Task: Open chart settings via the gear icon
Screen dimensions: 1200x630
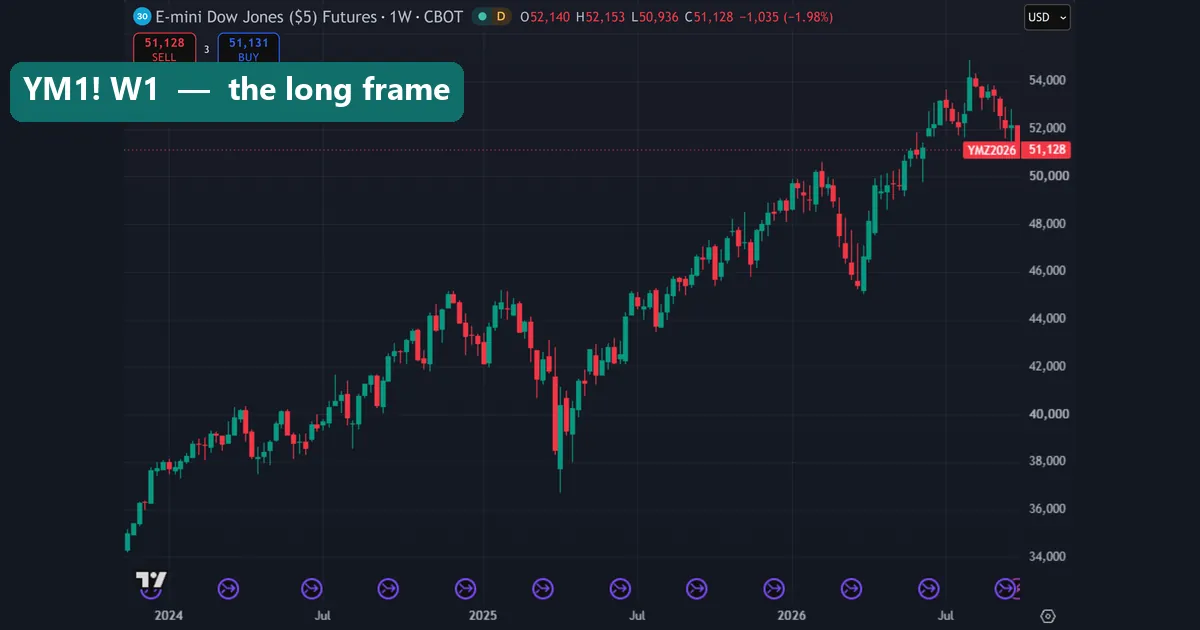Action: [x=1048, y=616]
